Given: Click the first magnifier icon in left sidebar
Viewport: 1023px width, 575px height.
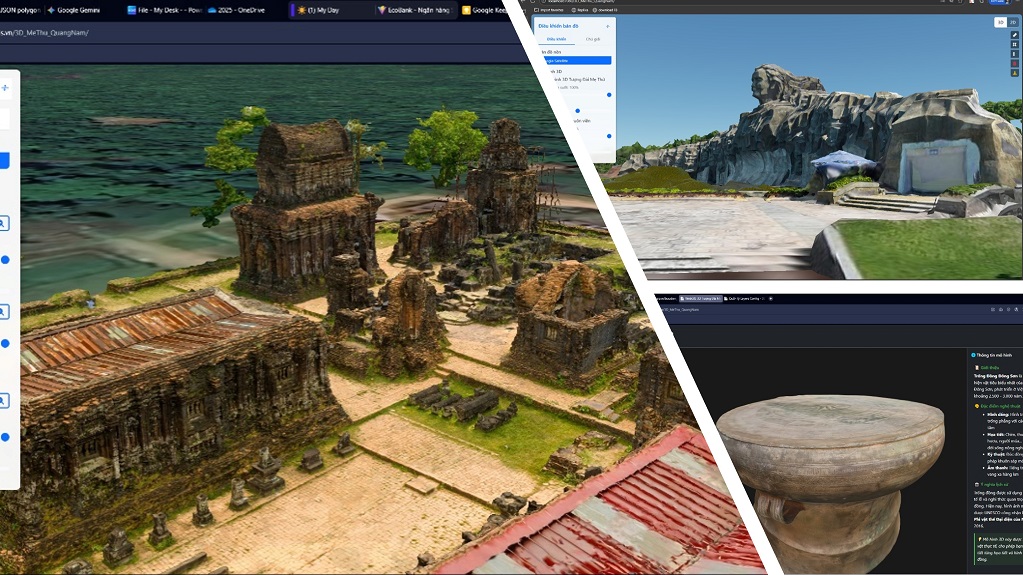Looking at the screenshot, I should pyautogui.click(x=3, y=224).
